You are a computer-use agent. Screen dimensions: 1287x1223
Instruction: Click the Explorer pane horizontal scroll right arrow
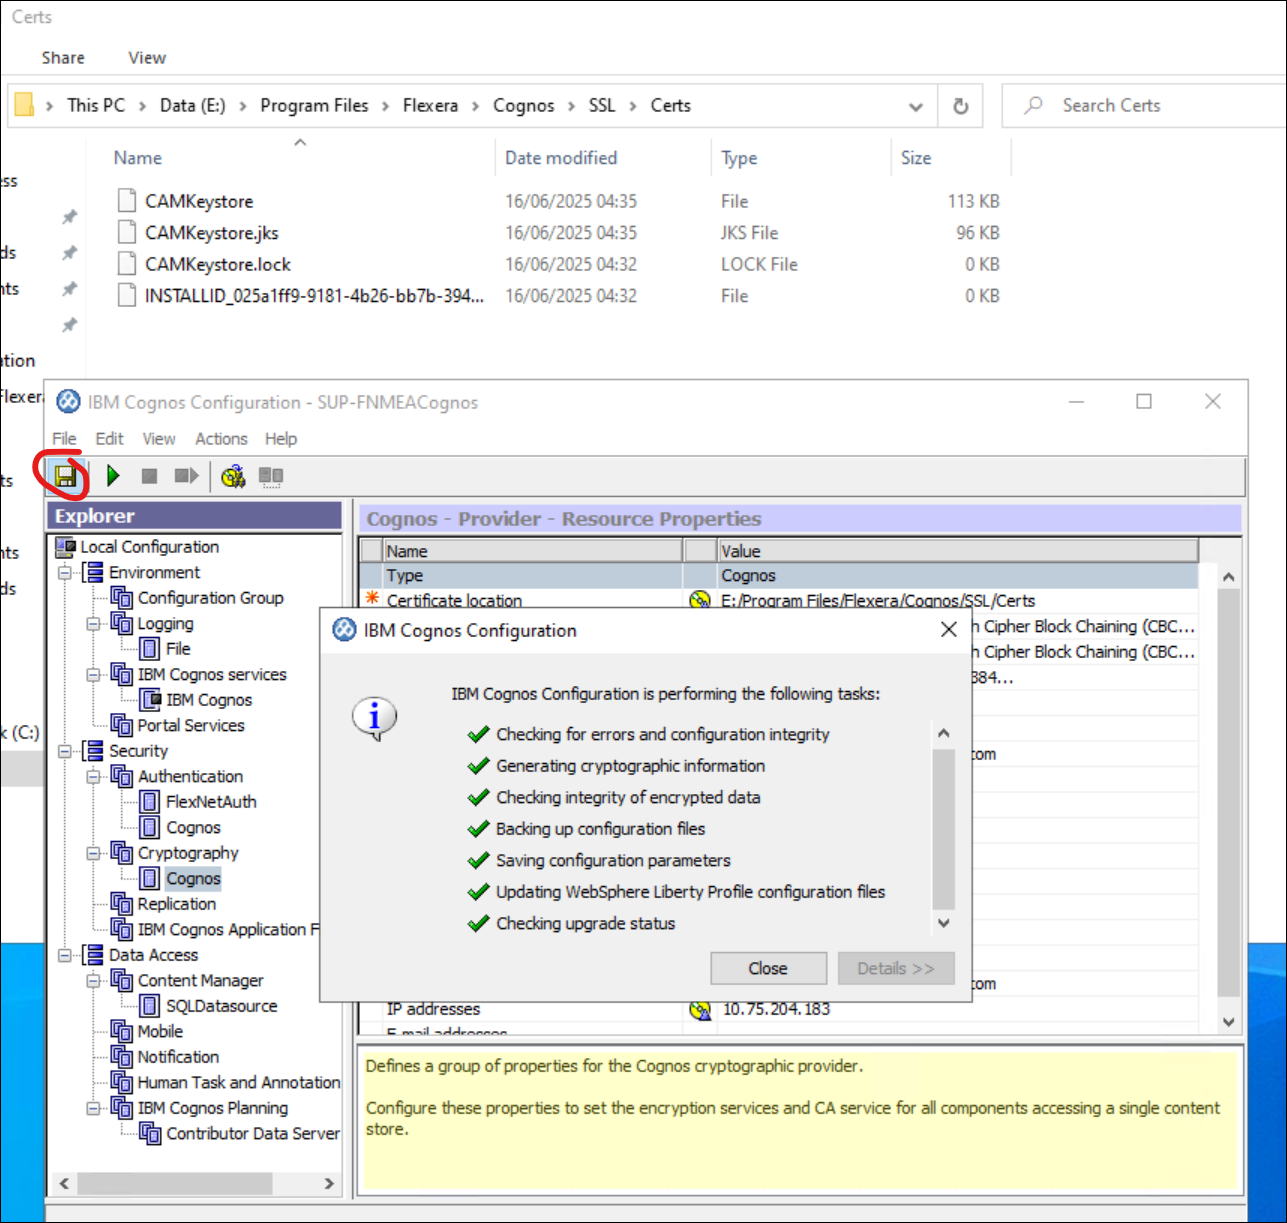click(329, 1184)
